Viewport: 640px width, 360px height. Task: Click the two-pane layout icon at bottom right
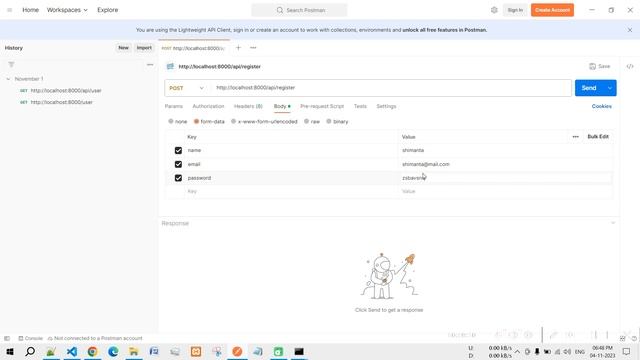[622, 338]
